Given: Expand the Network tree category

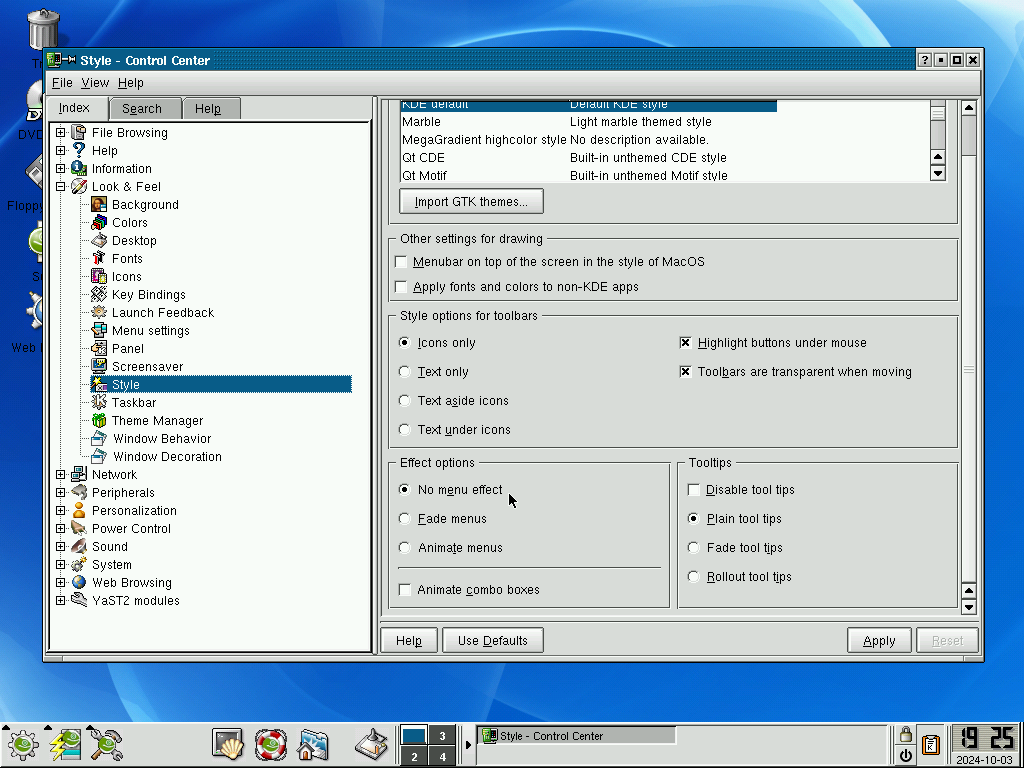Looking at the screenshot, I should (x=61, y=475).
